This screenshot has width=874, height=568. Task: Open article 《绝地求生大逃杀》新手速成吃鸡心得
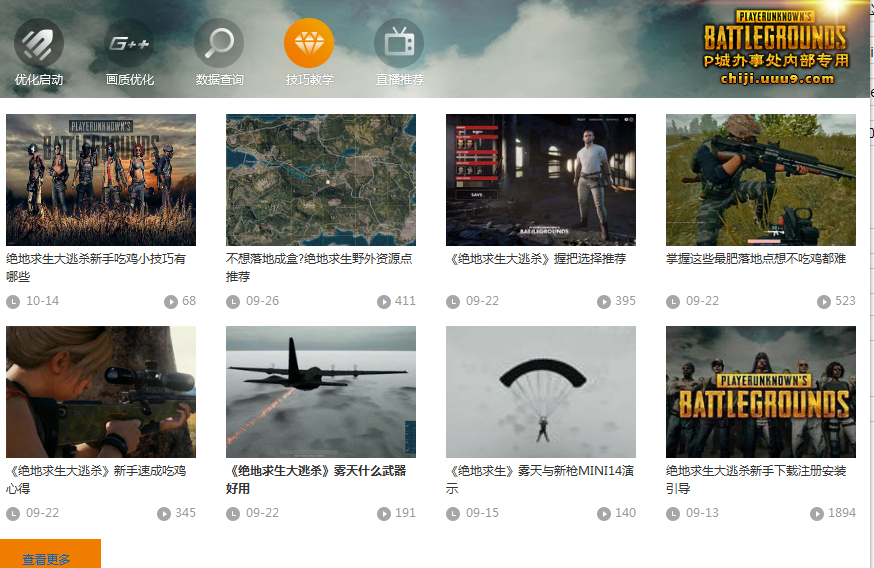tap(96, 479)
